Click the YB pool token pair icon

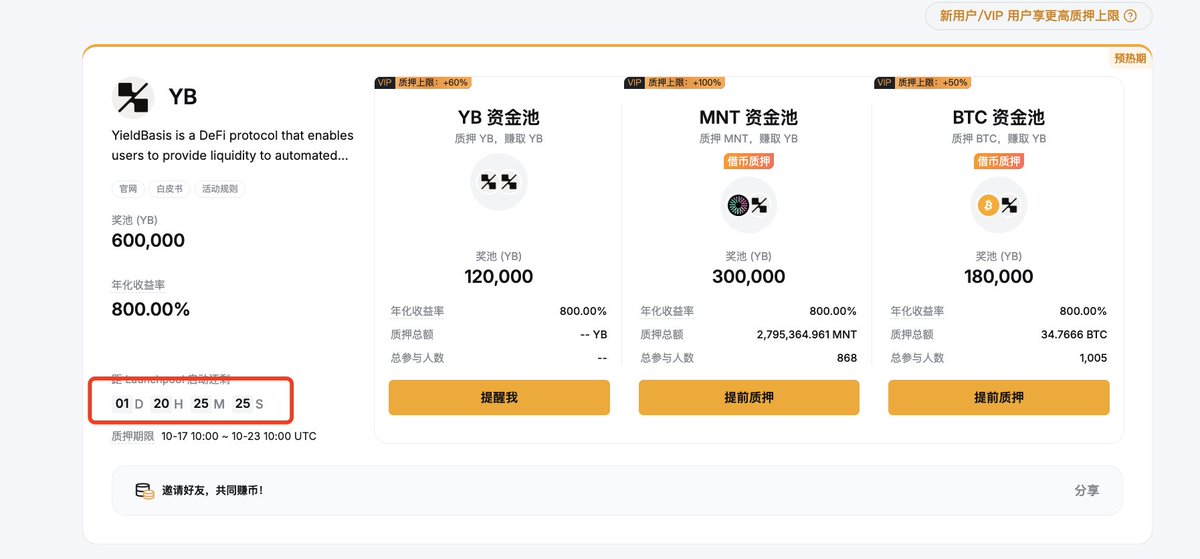pos(498,182)
